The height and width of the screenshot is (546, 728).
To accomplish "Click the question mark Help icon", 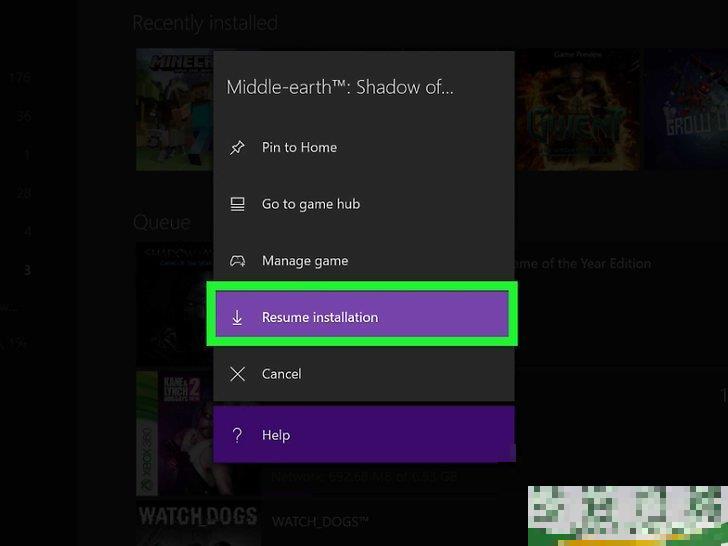I will (x=237, y=435).
